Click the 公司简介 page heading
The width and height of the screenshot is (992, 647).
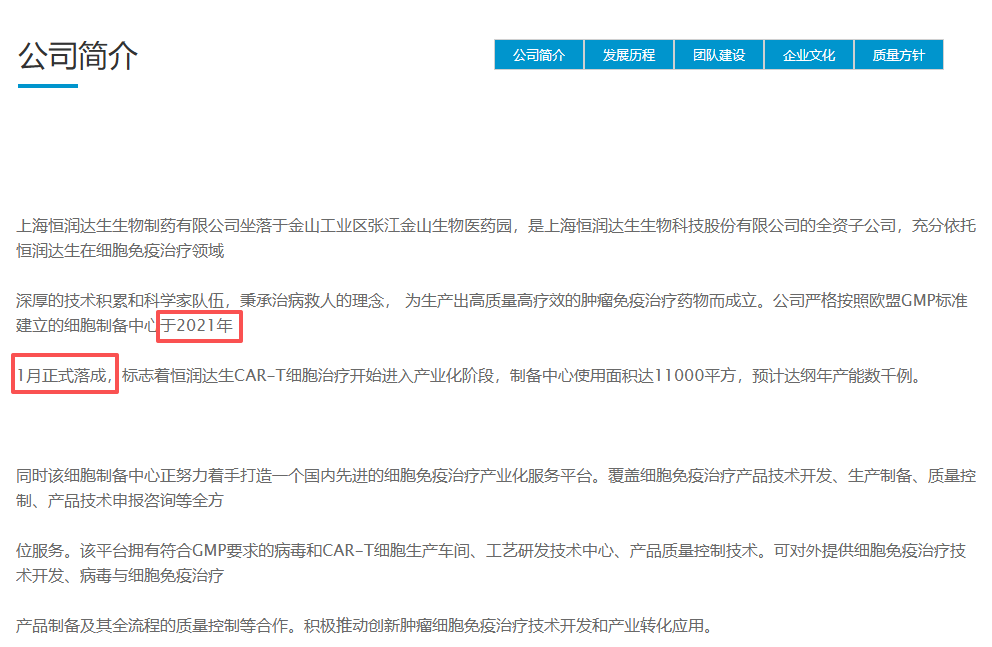coord(77,56)
